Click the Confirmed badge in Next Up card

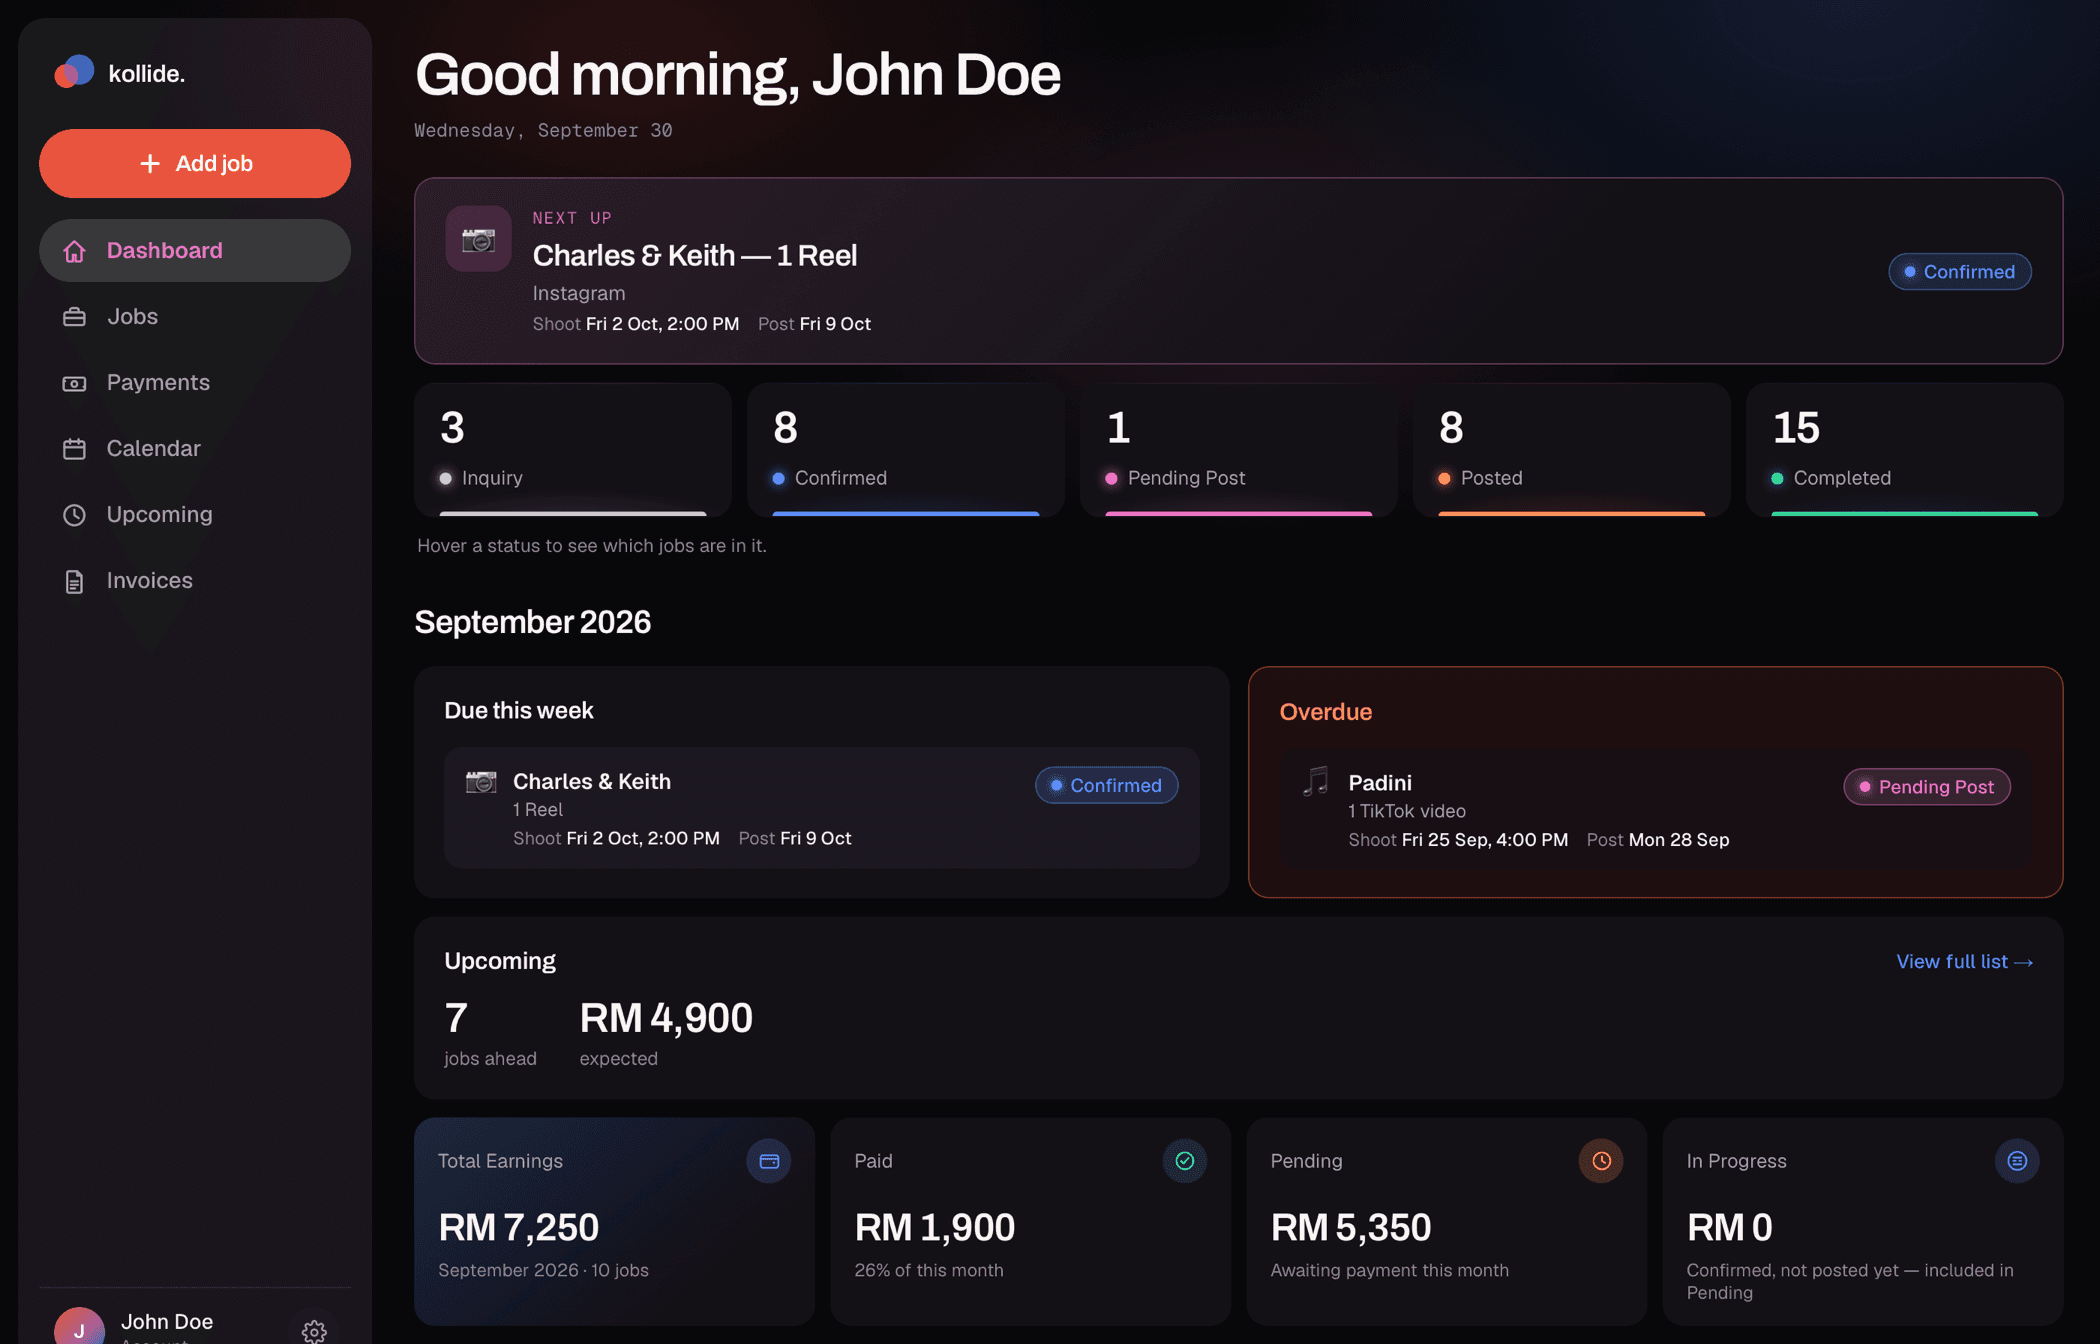click(1960, 272)
